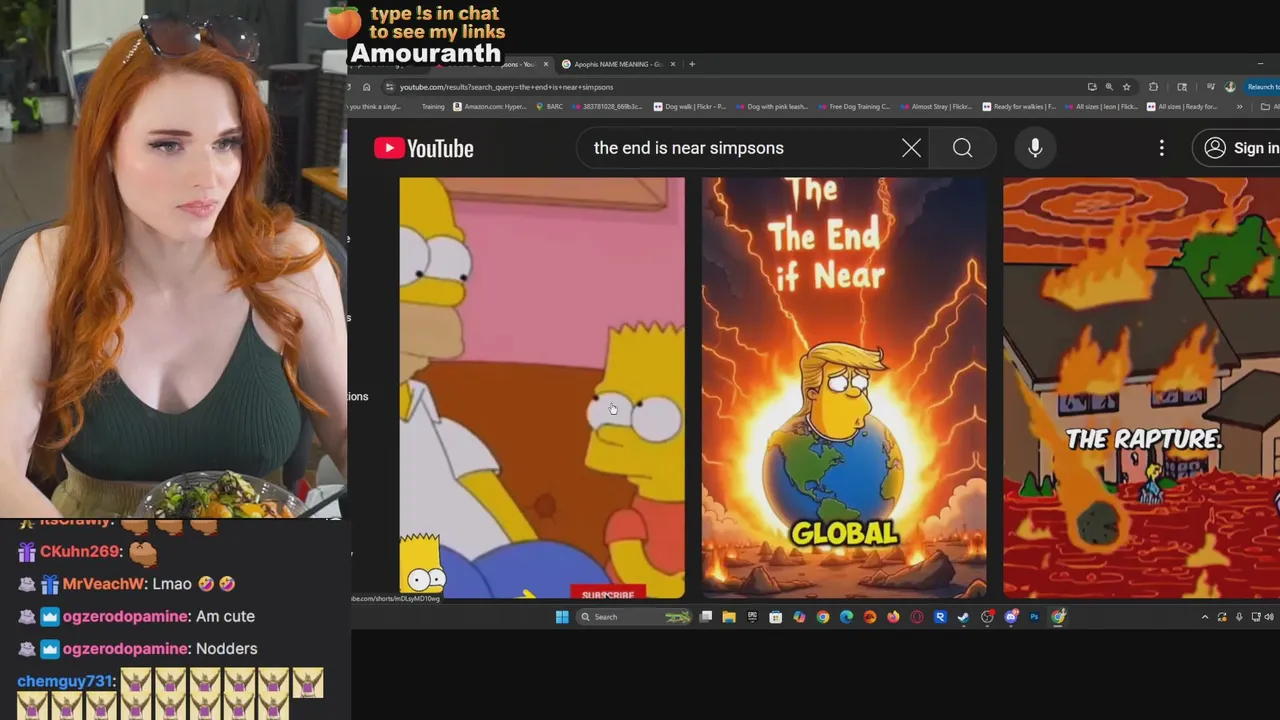
Task: Click the browser home button
Action: (x=366, y=87)
